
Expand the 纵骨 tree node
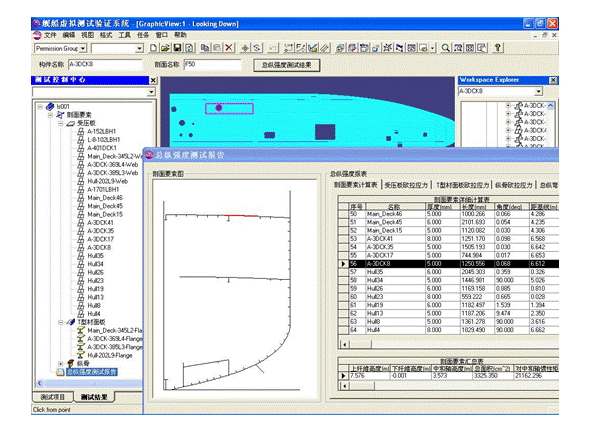[x=61, y=363]
